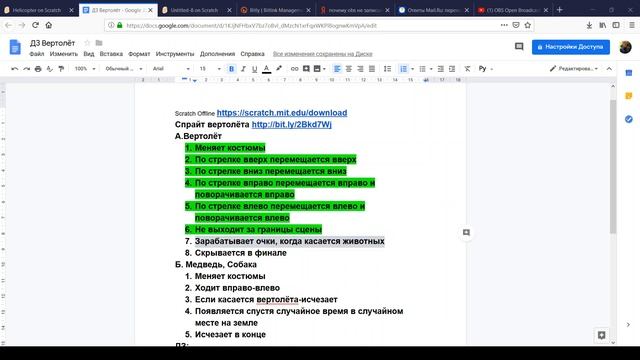Click the text color icon

tap(267, 69)
